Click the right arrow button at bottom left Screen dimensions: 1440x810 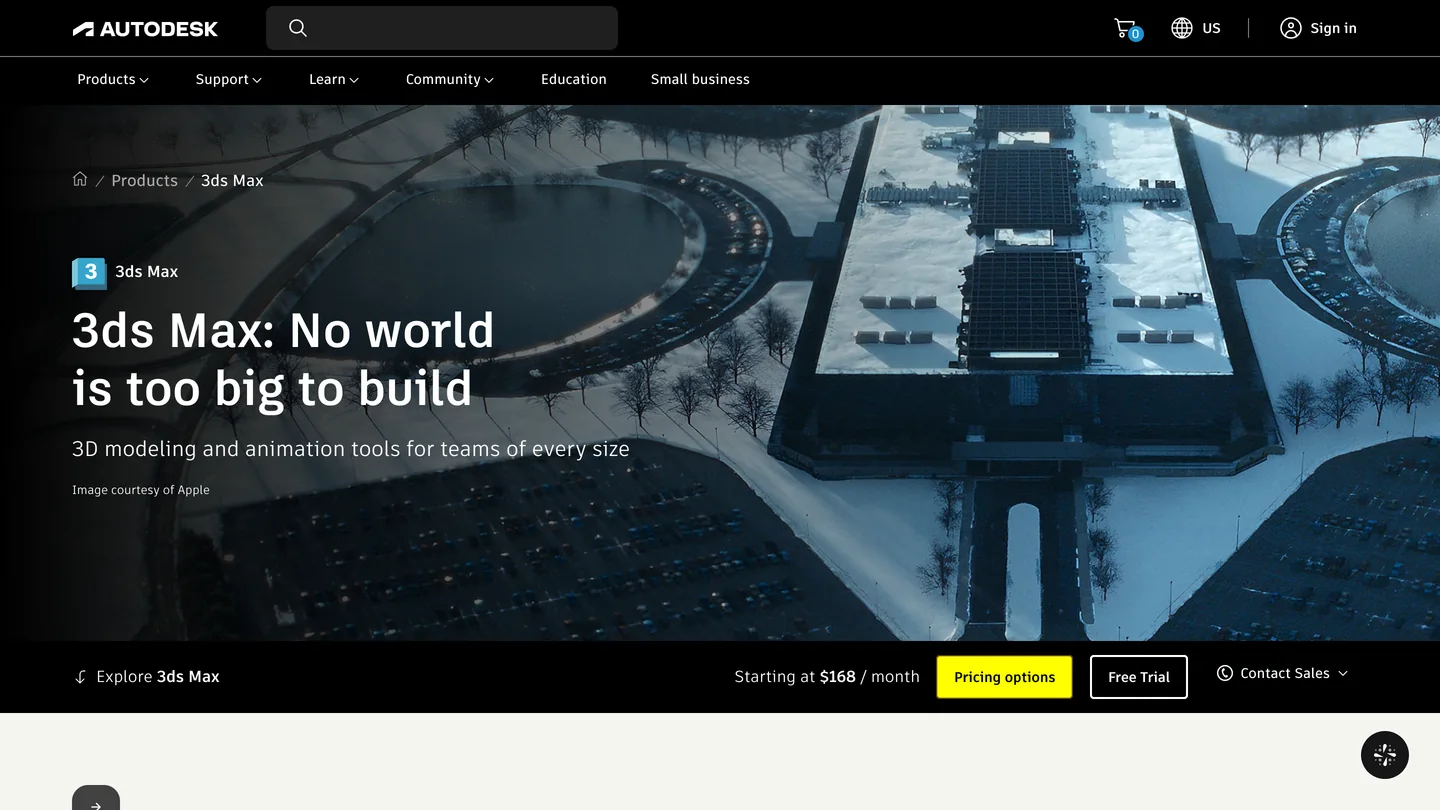click(x=96, y=800)
